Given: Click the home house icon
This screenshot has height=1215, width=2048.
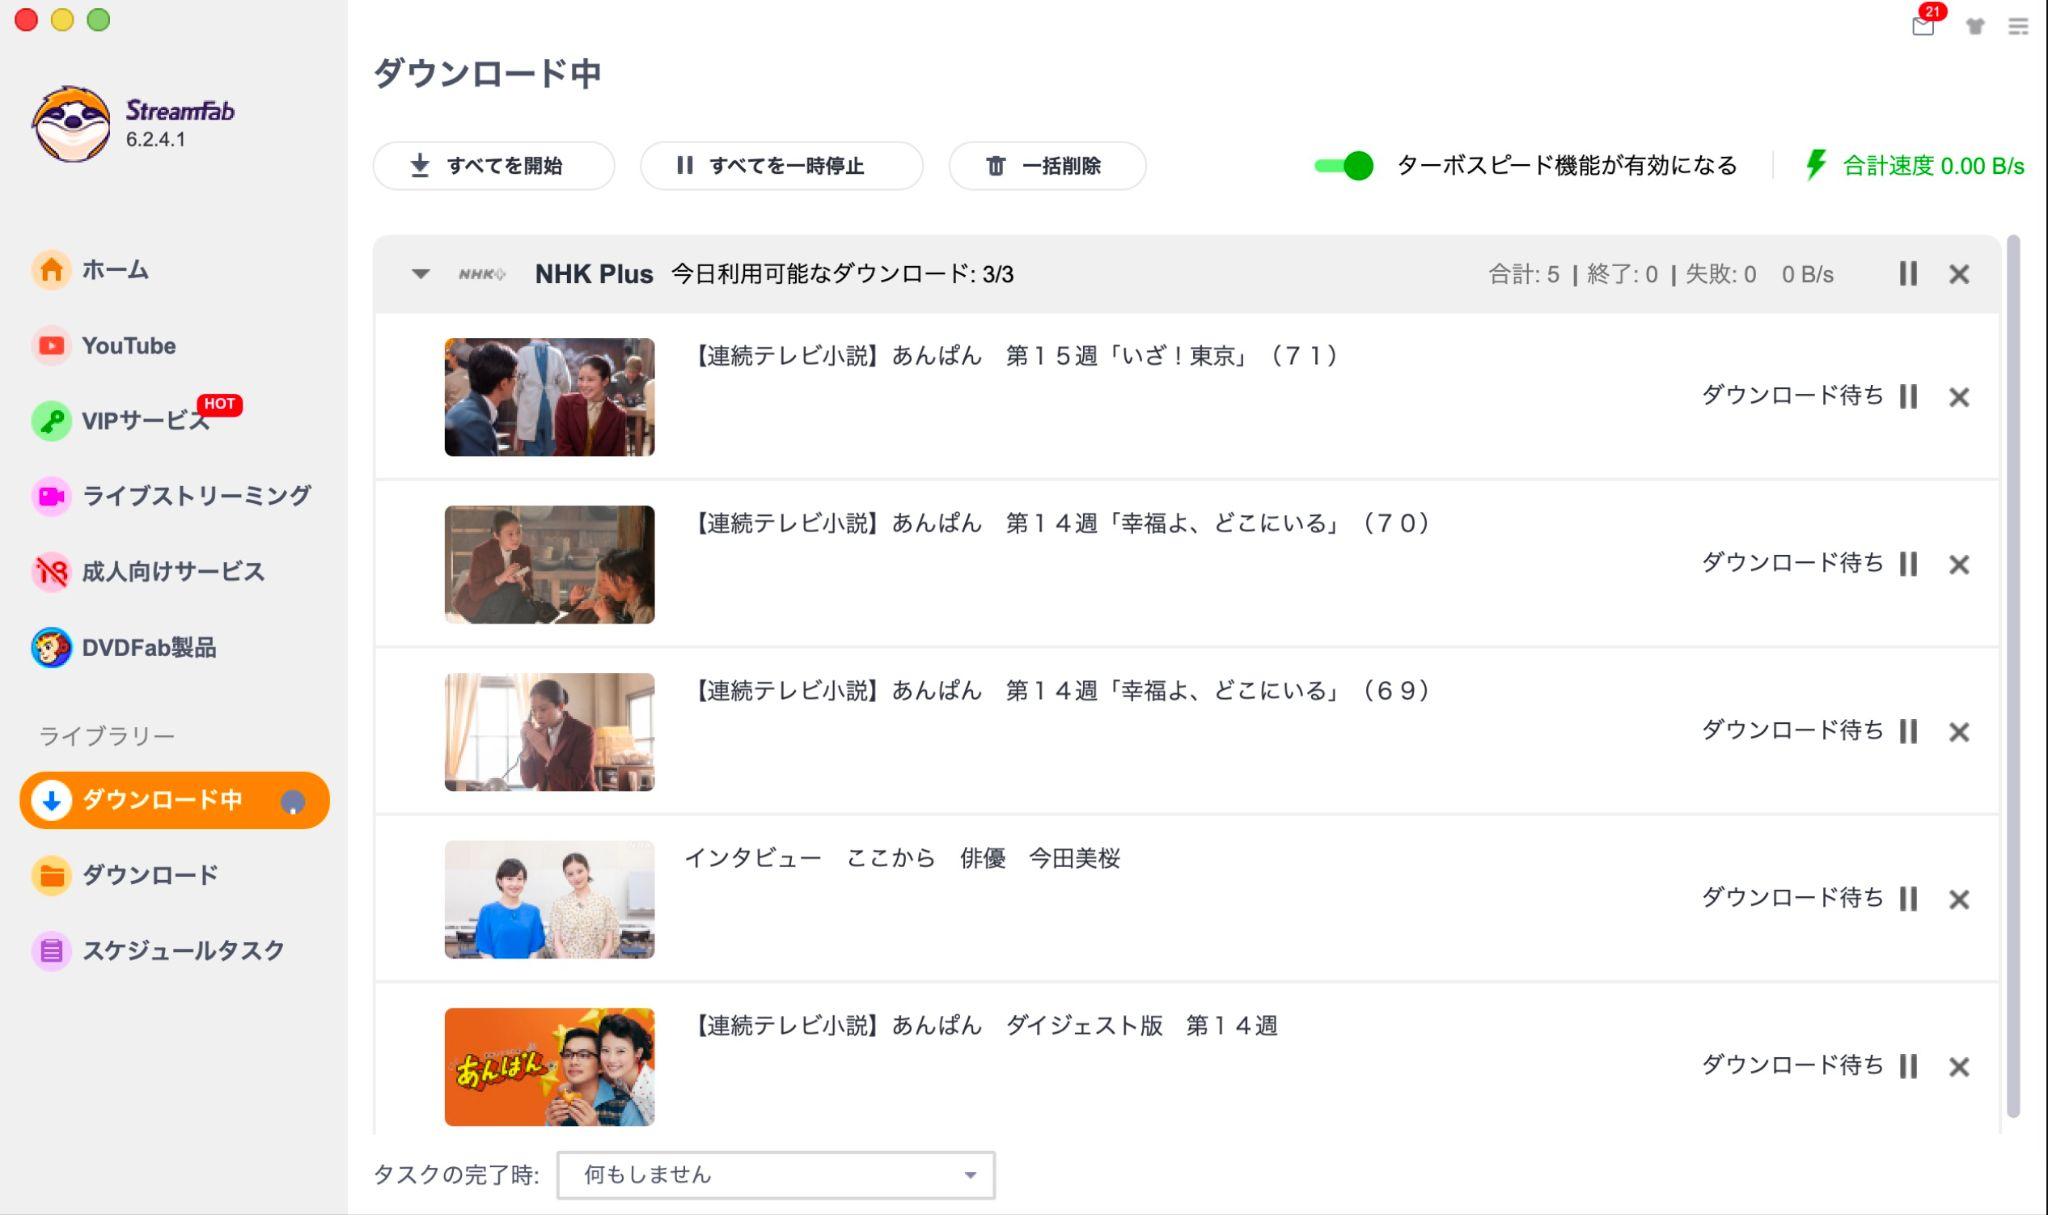Looking at the screenshot, I should tap(51, 270).
